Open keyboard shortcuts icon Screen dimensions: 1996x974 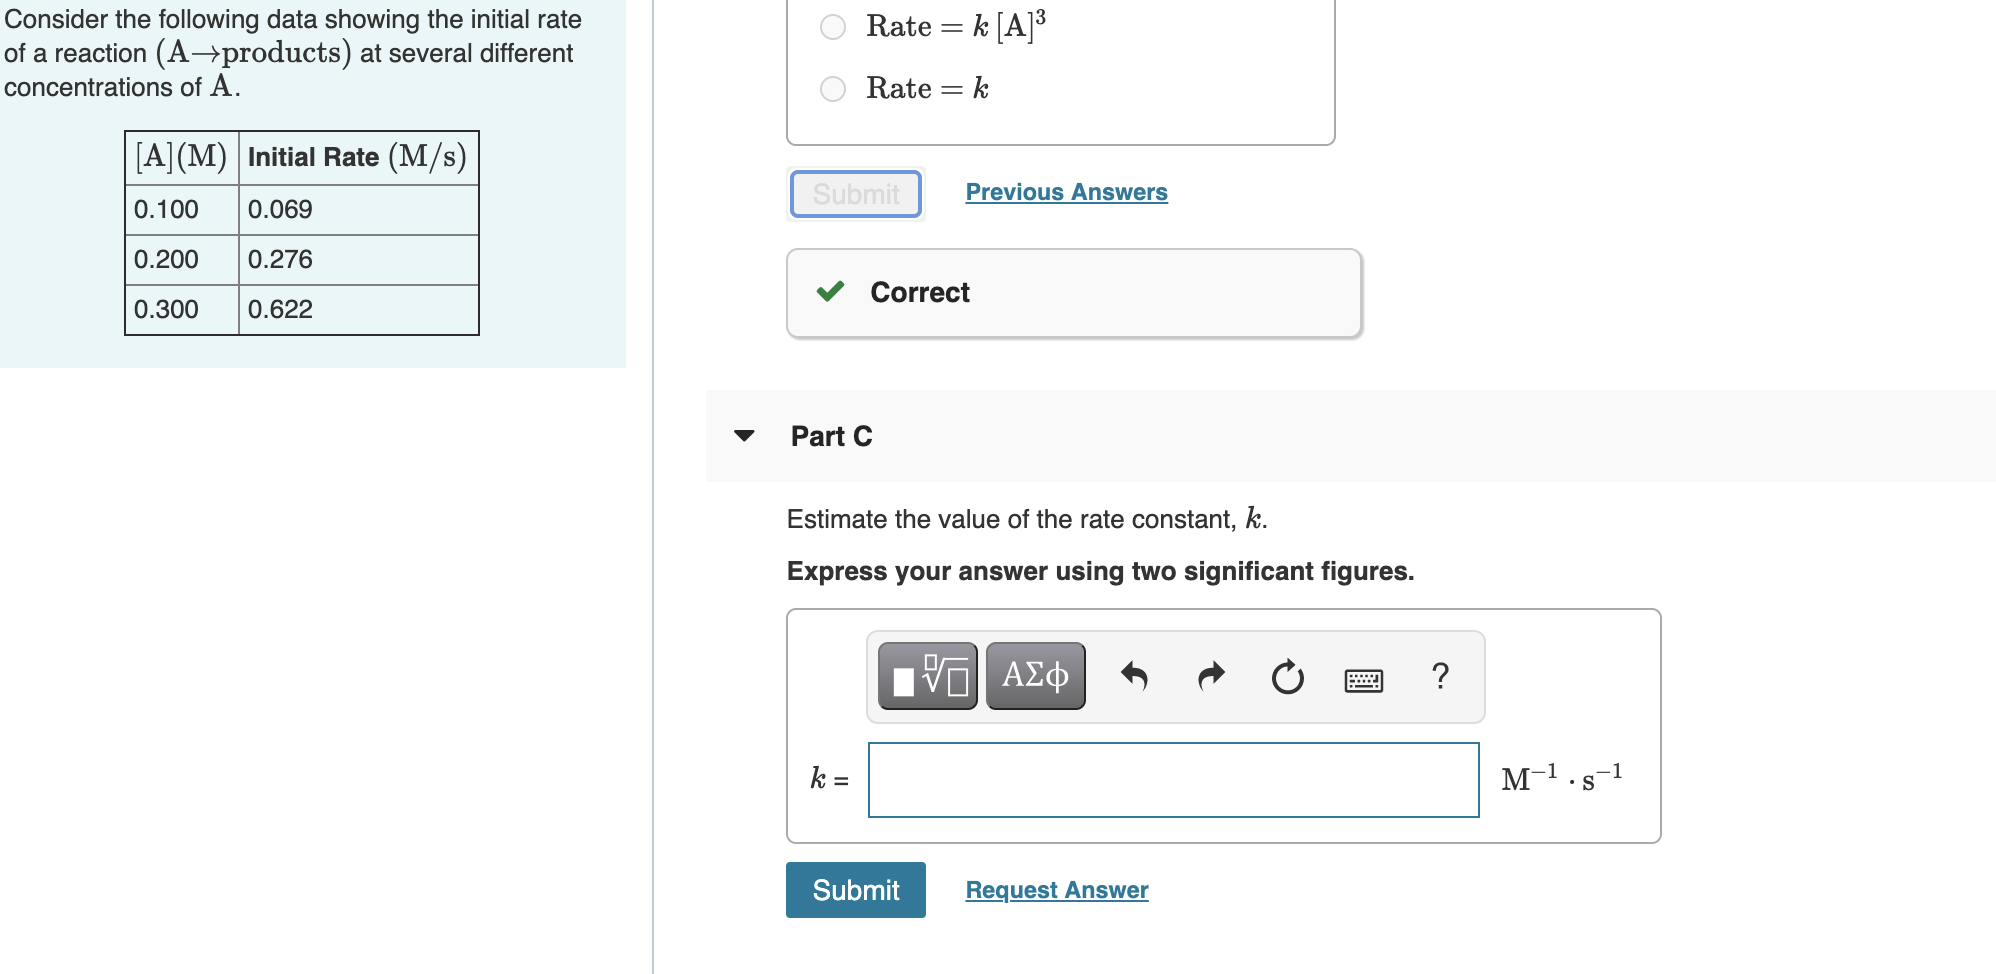point(1364,681)
